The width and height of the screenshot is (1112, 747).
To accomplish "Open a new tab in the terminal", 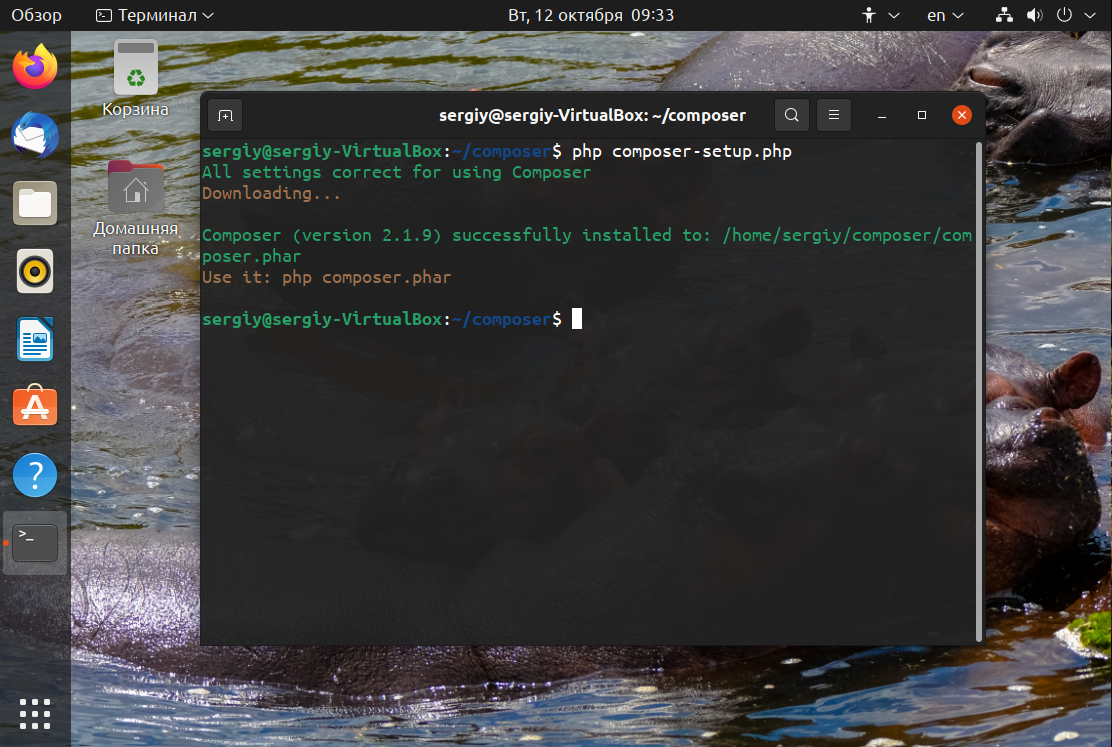I will click(x=225, y=116).
